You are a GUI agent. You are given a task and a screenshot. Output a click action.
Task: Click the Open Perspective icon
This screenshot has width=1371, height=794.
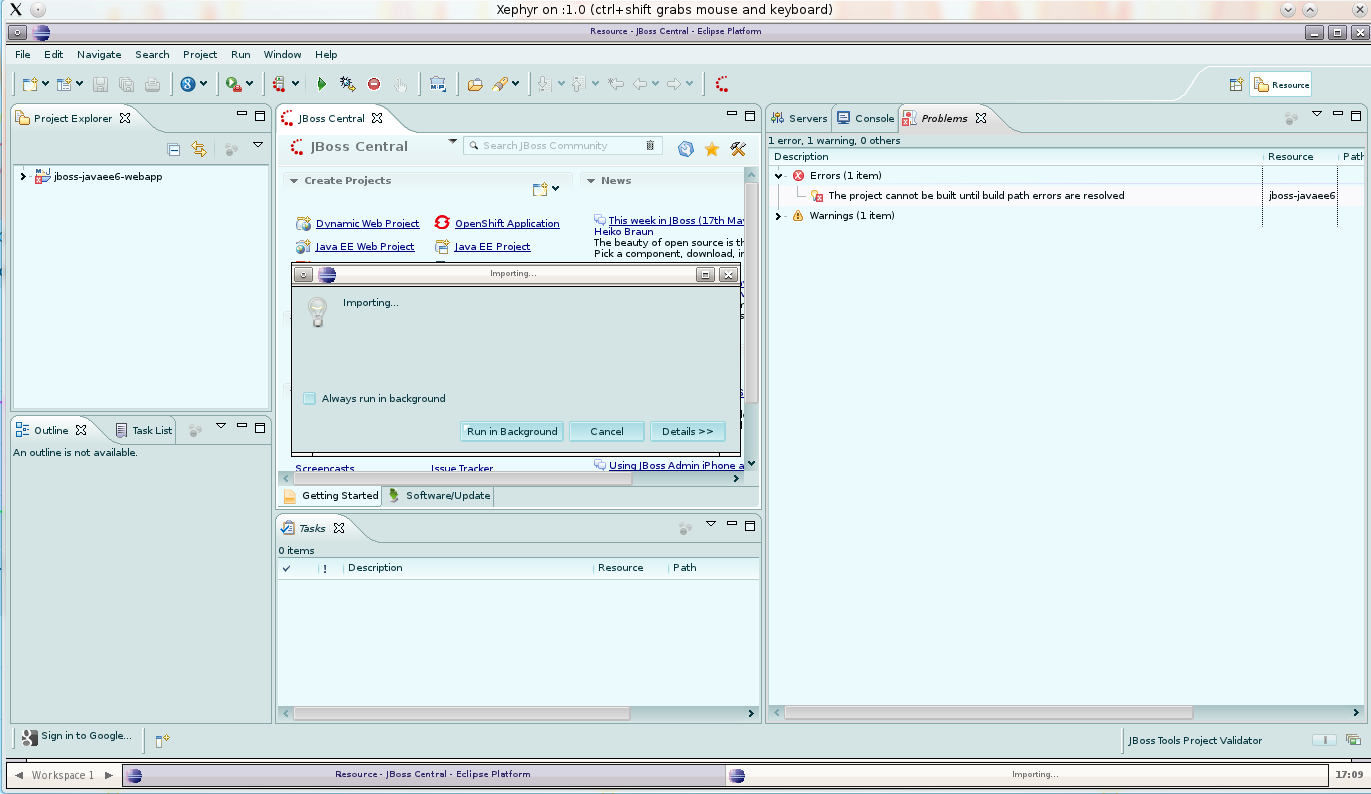point(1236,85)
